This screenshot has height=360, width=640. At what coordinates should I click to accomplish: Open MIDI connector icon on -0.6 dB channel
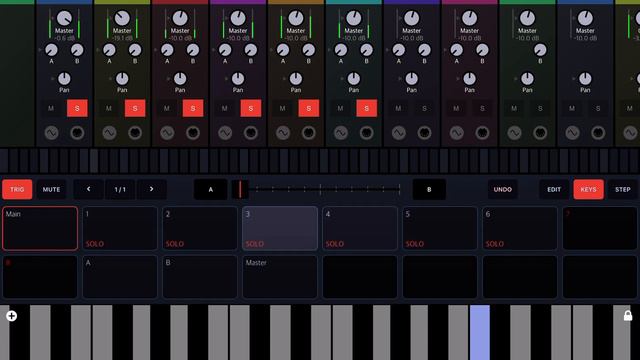coord(77,133)
